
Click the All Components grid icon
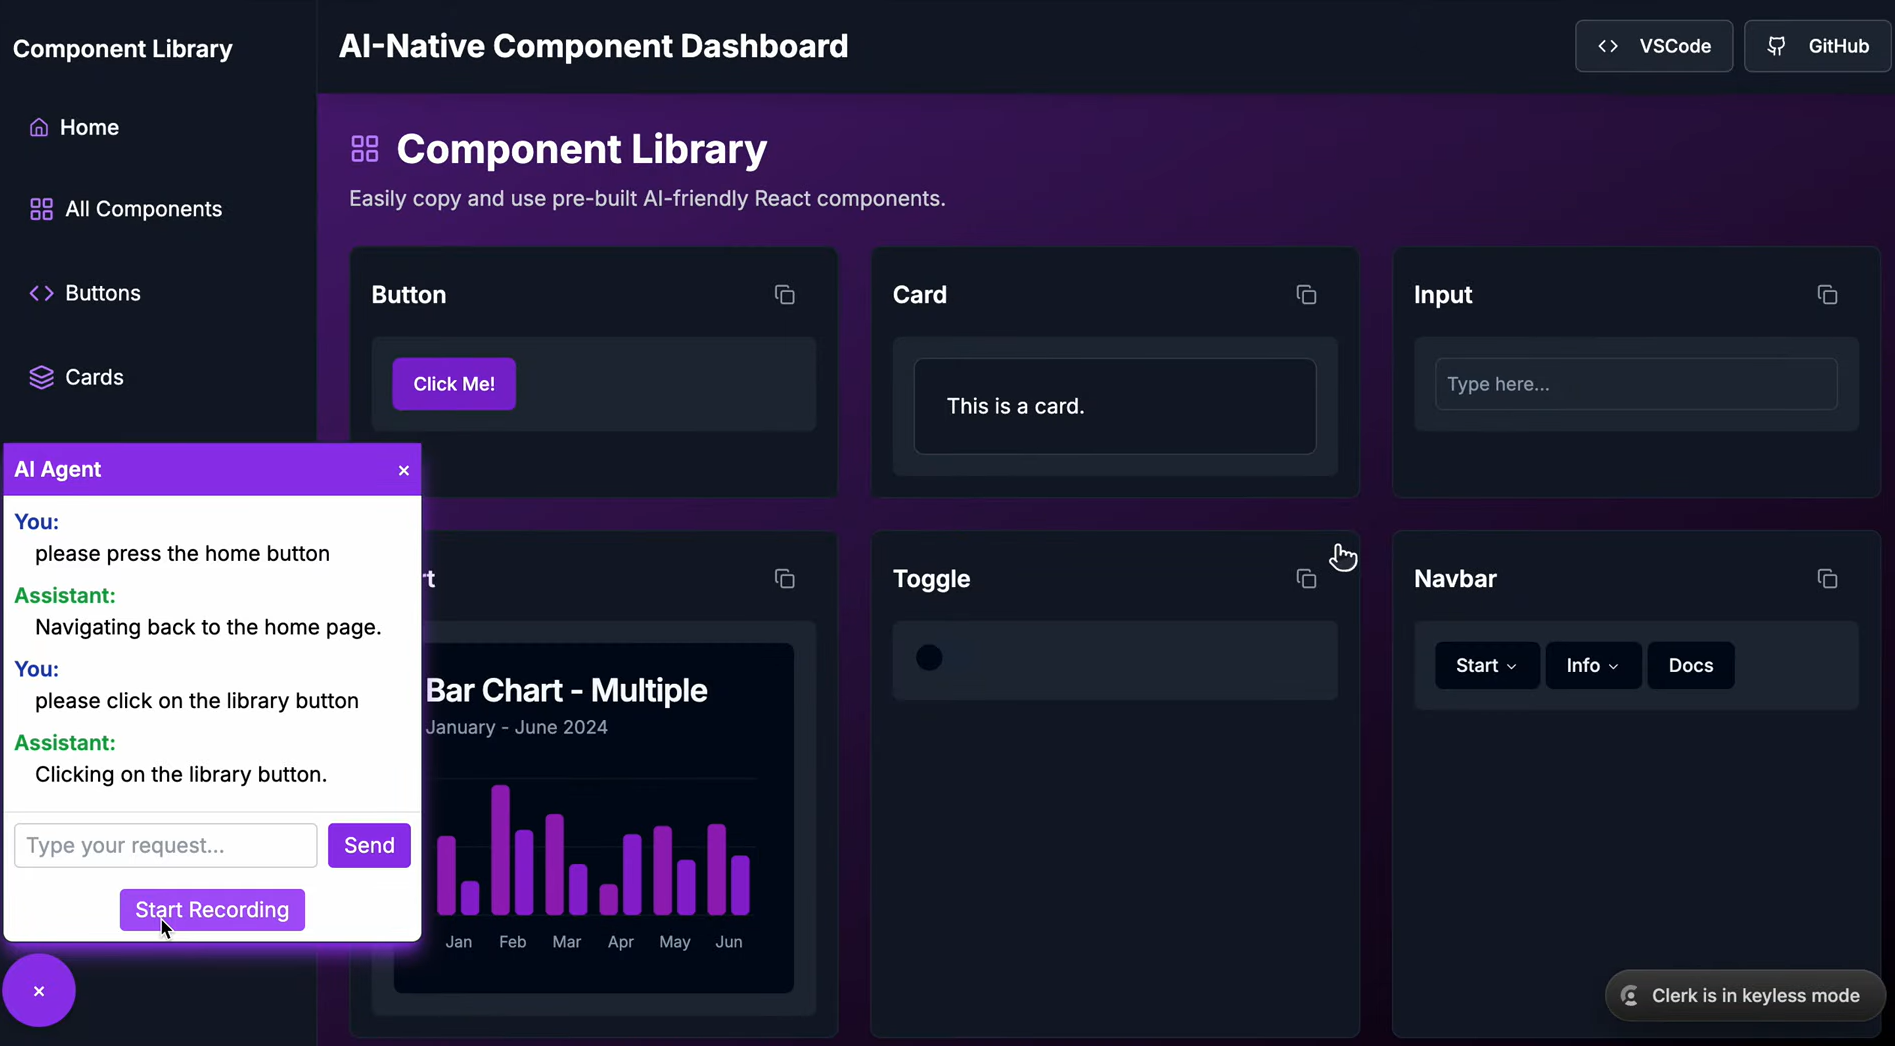(41, 209)
